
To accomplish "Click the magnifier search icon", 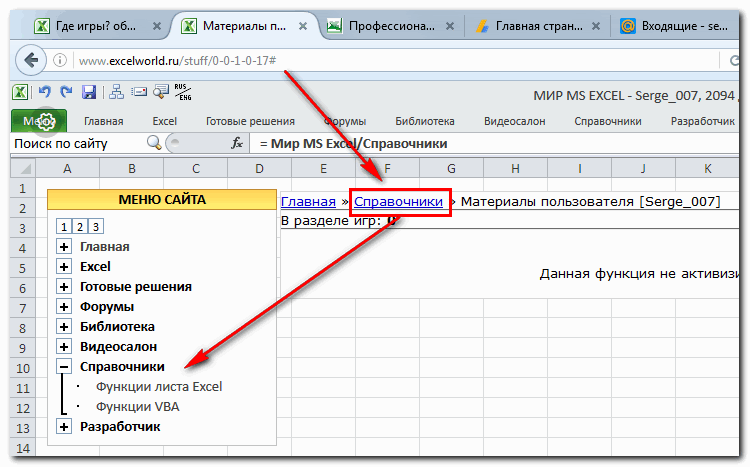I will pos(154,143).
